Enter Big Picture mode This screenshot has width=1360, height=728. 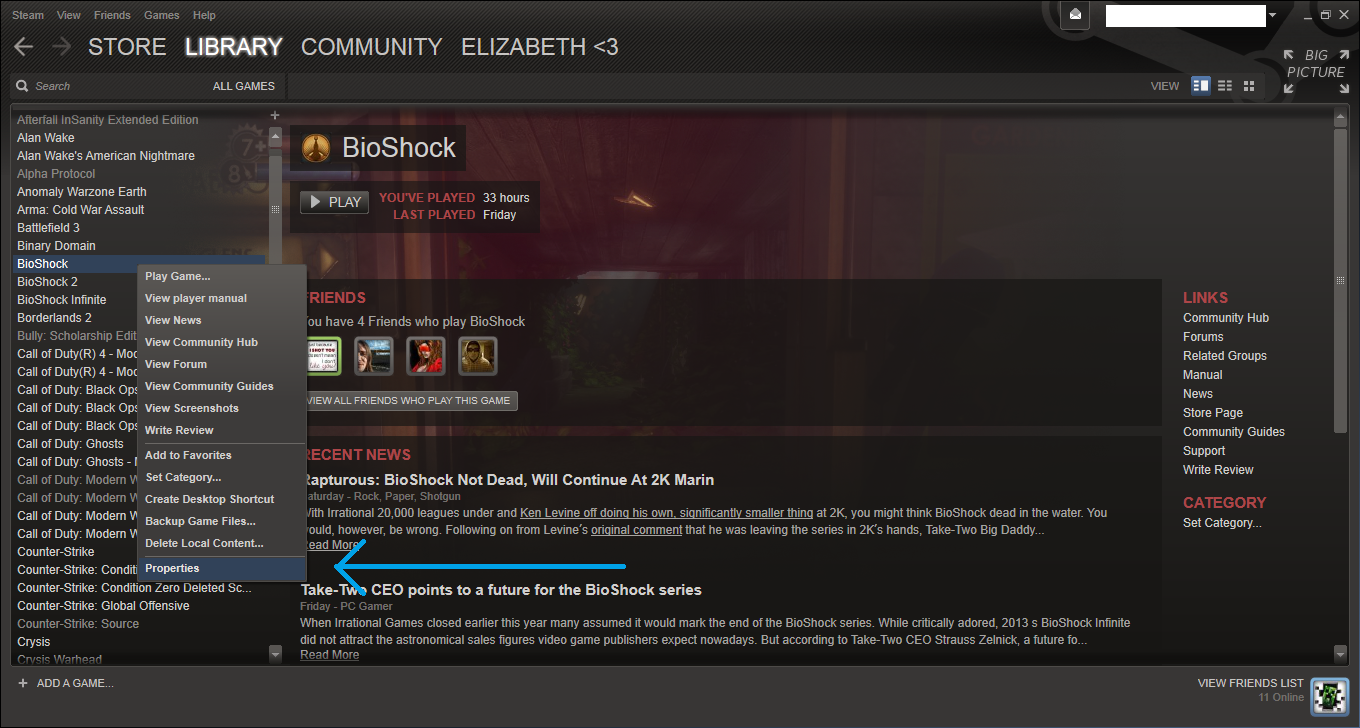pyautogui.click(x=1316, y=72)
